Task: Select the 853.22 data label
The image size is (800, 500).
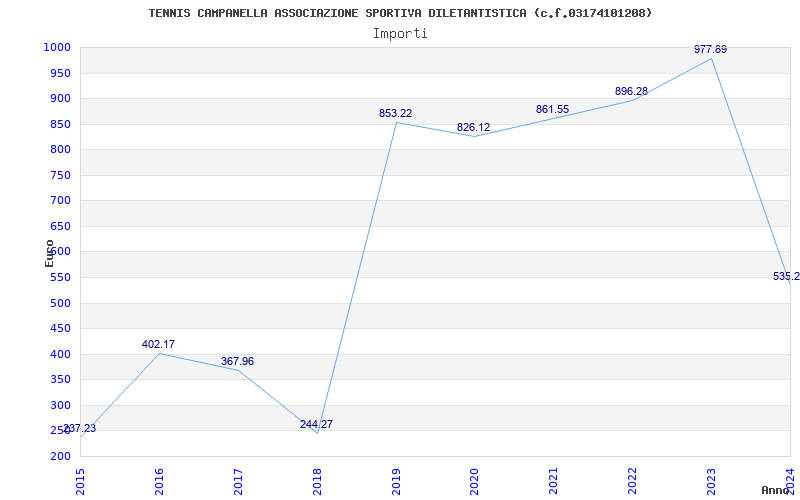Action: 395,113
